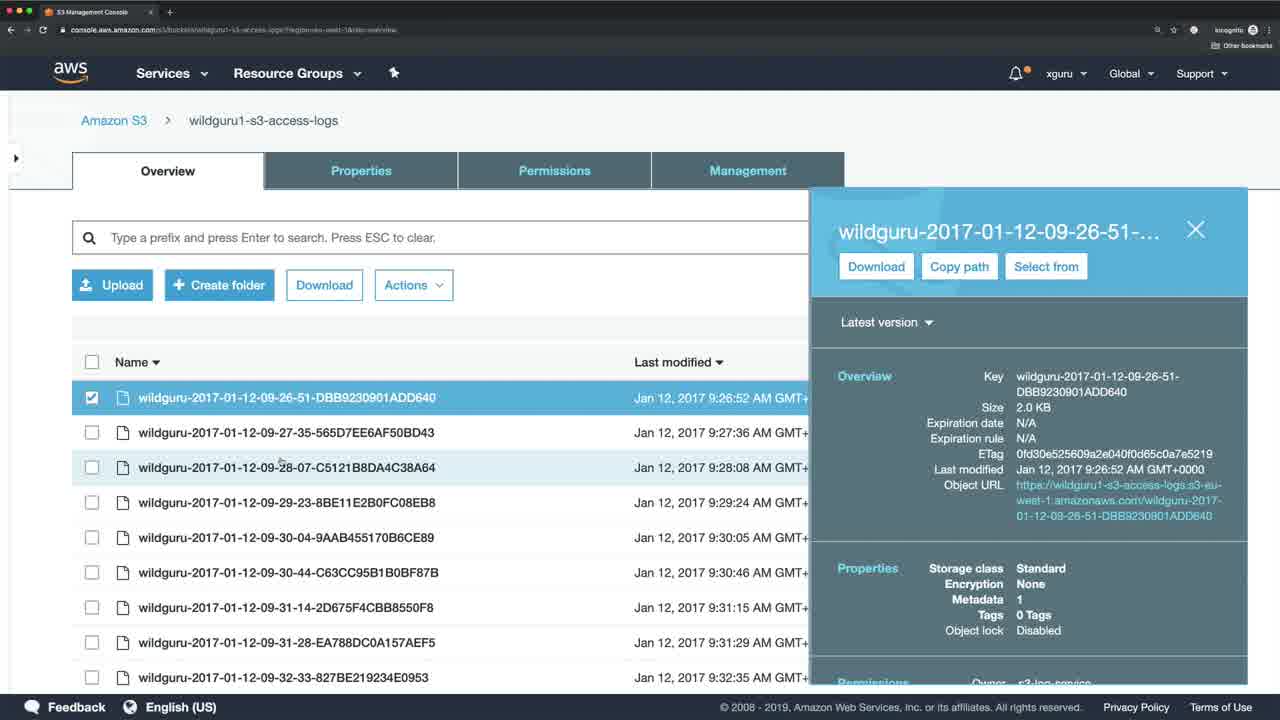Click the globe language icon in footer
This screenshot has width=1280, height=720.
point(130,707)
